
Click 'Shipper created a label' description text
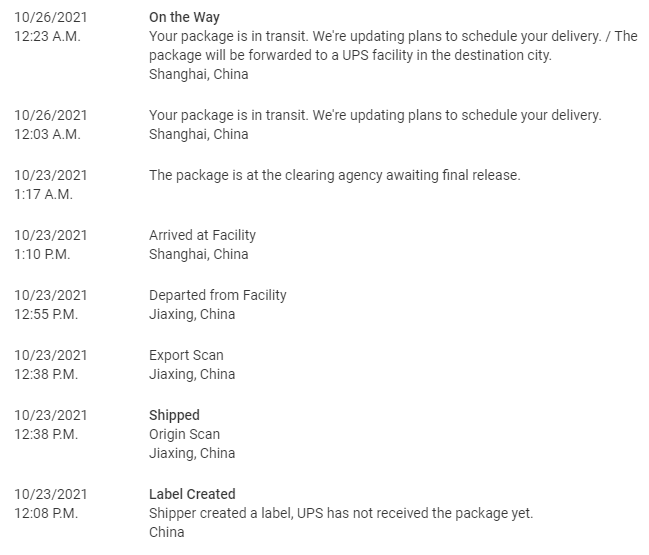pos(341,513)
